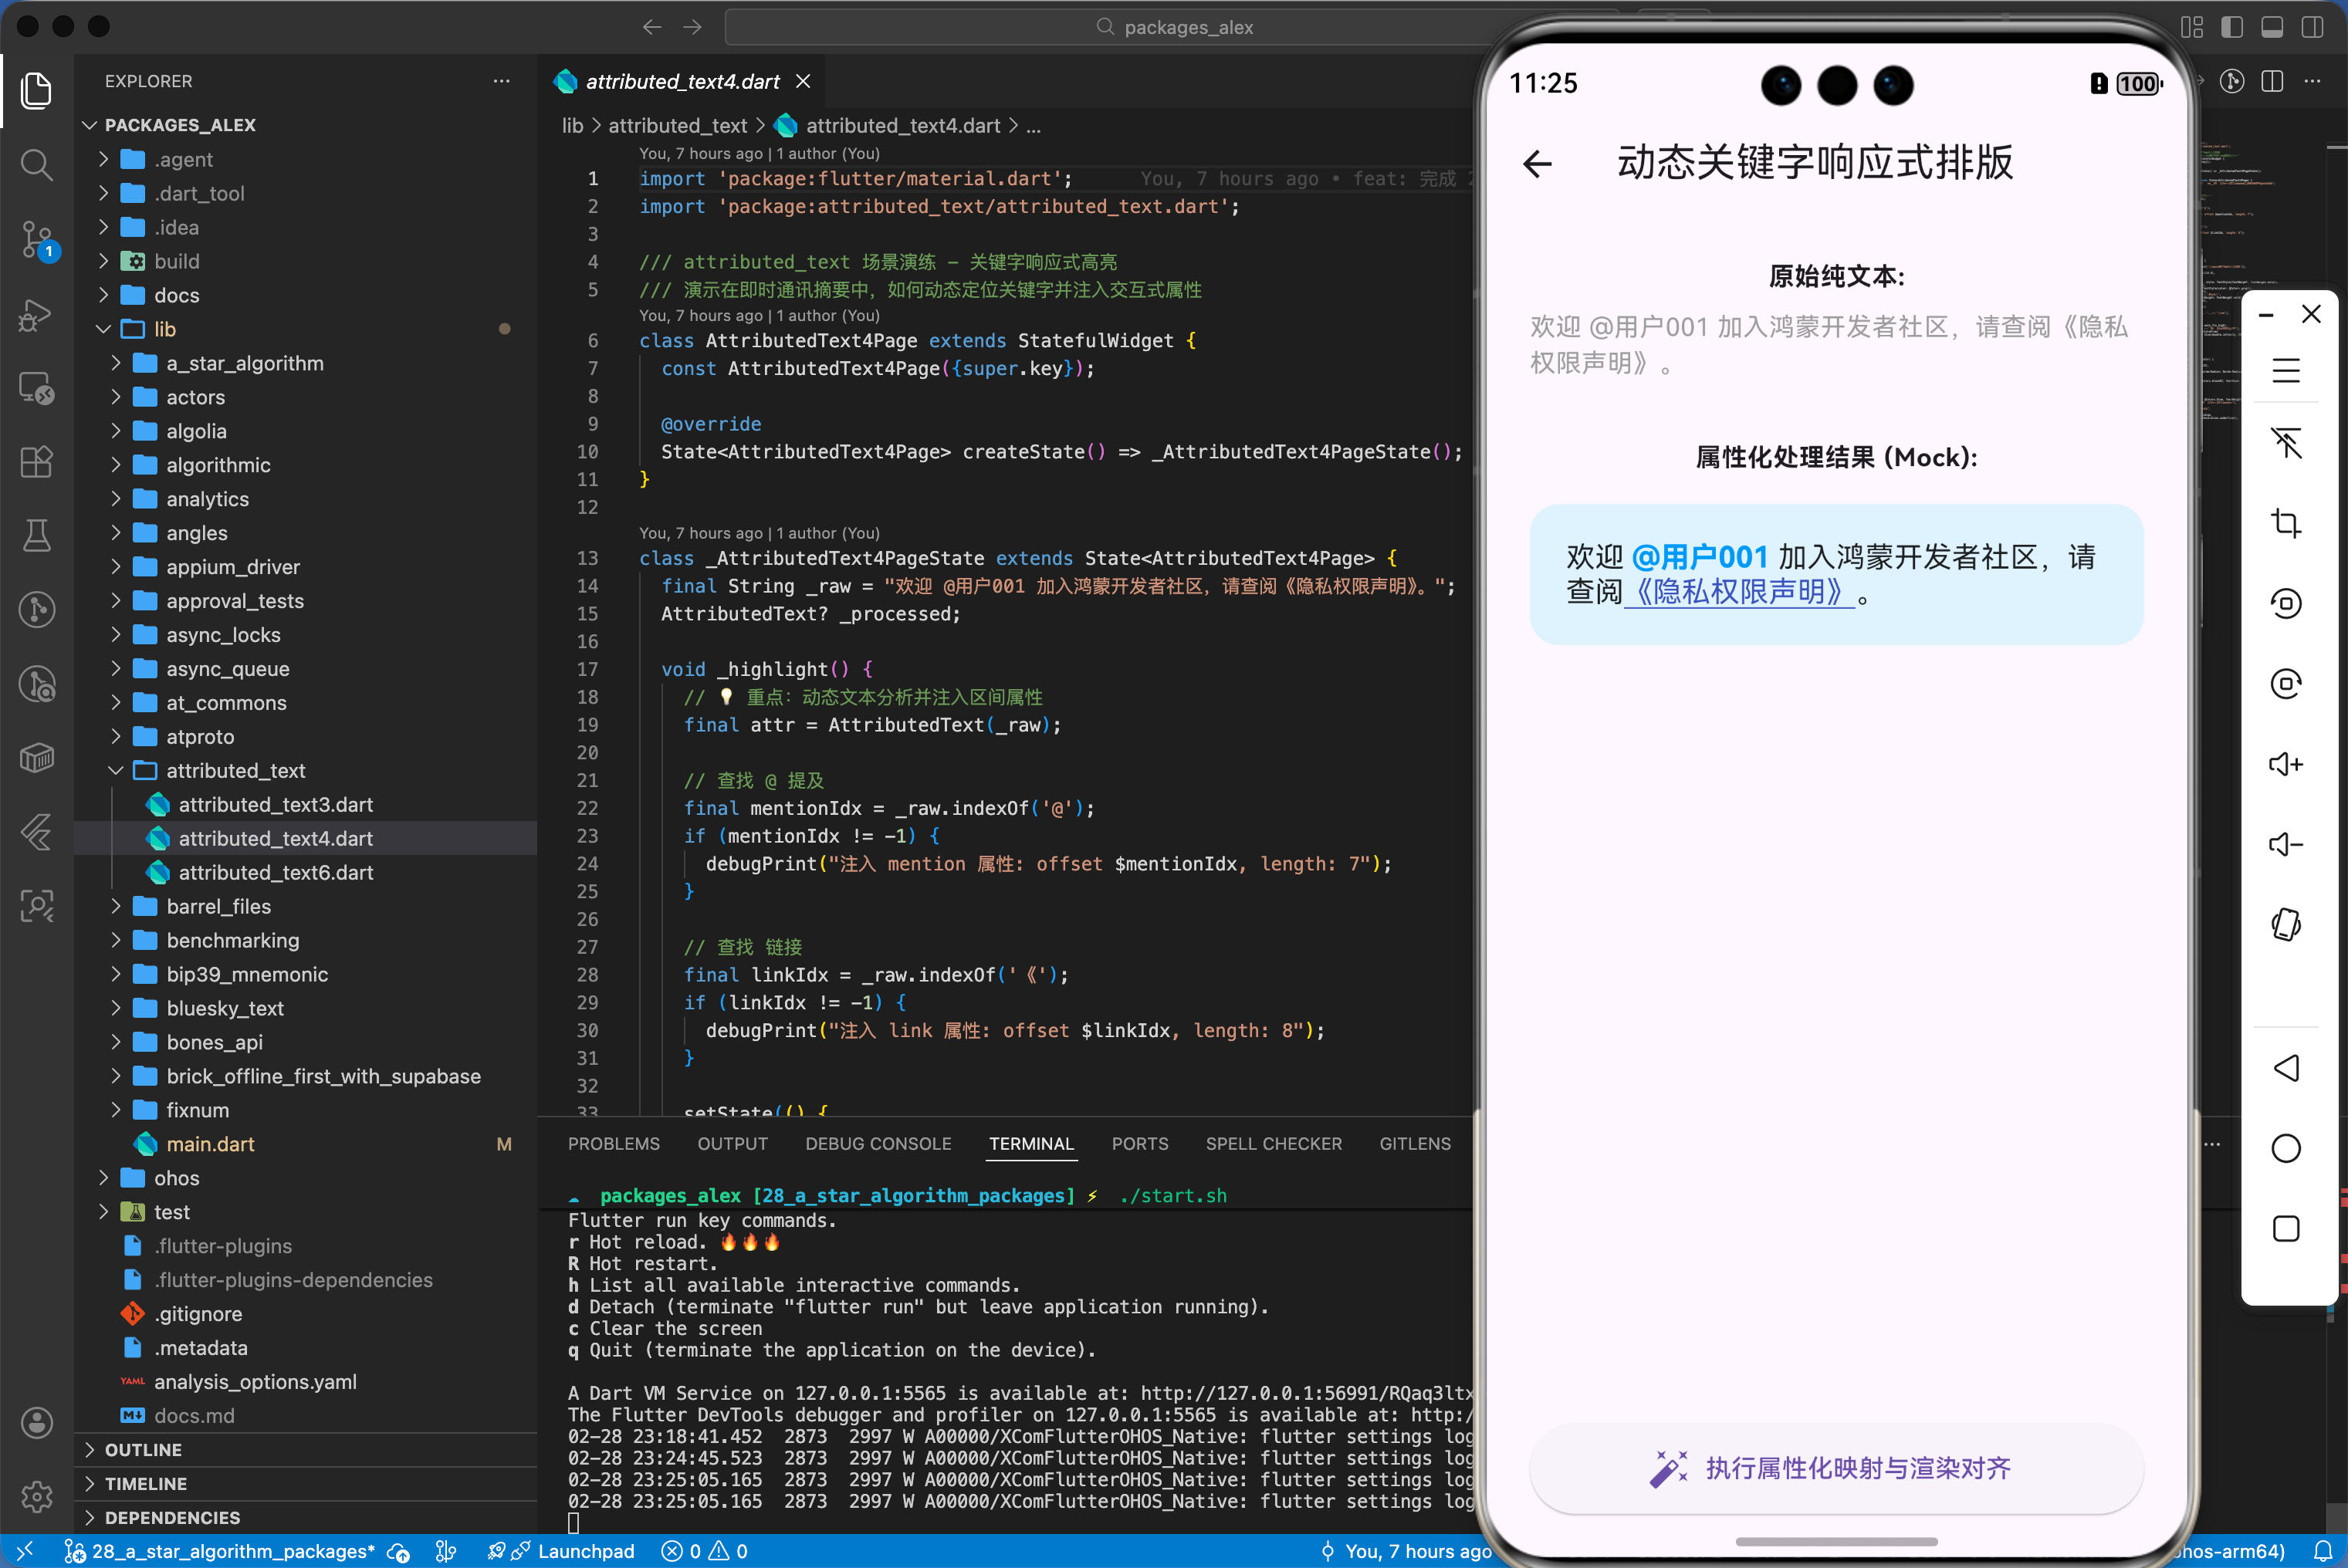Open the Testing flask icon panel
The width and height of the screenshot is (2348, 1568).
tap(37, 535)
